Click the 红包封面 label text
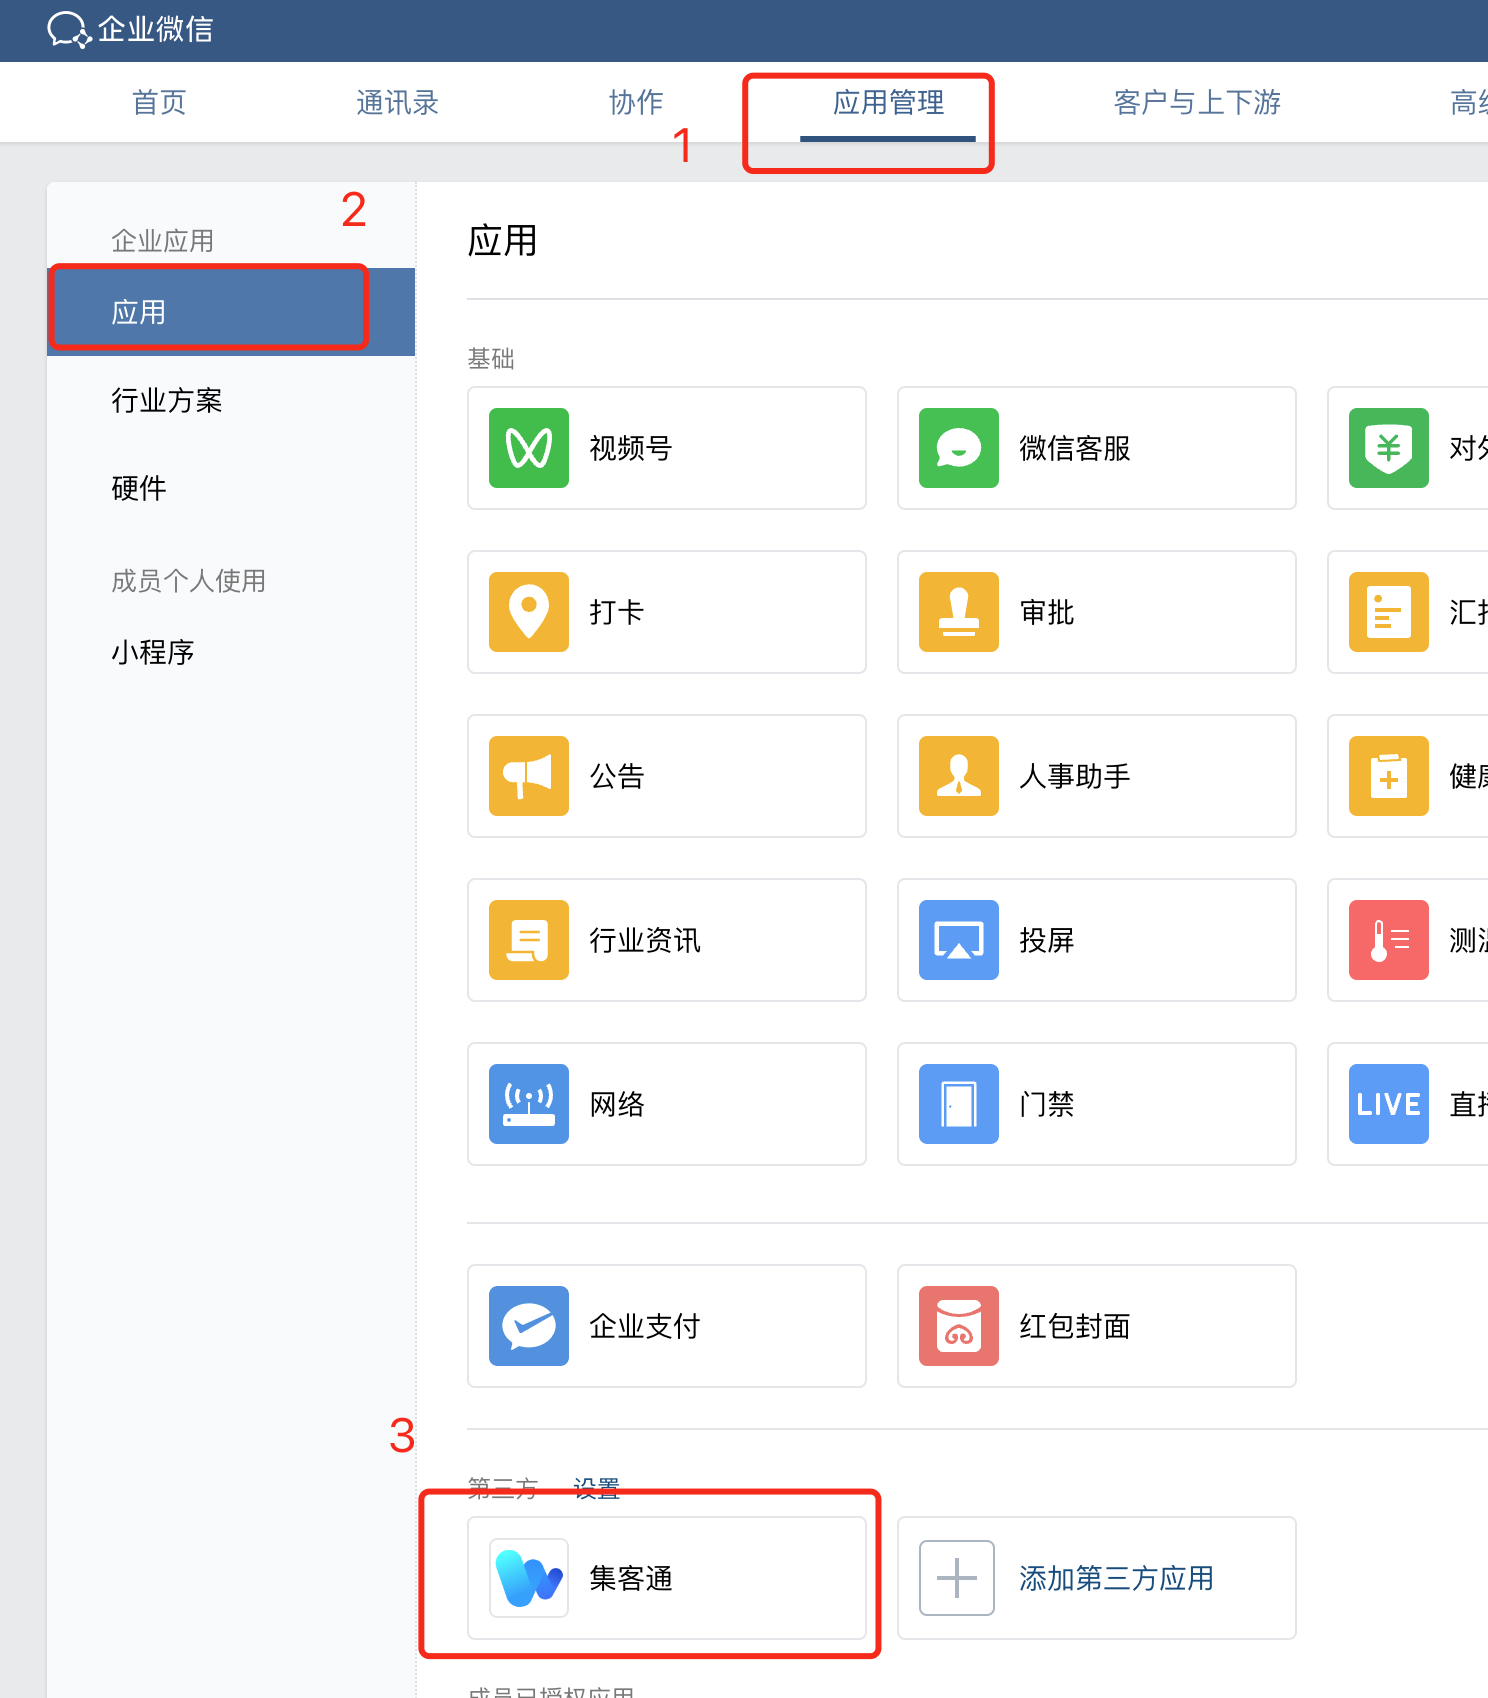The image size is (1488, 1698). coord(1075,1326)
